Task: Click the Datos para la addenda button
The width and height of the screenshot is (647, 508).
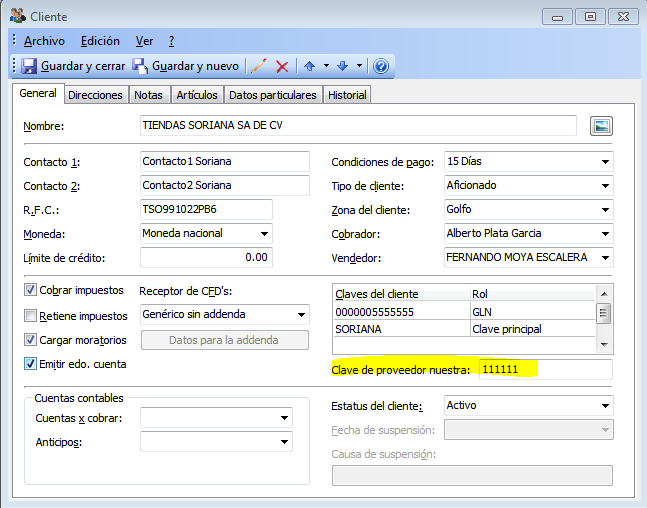Action: [x=225, y=340]
